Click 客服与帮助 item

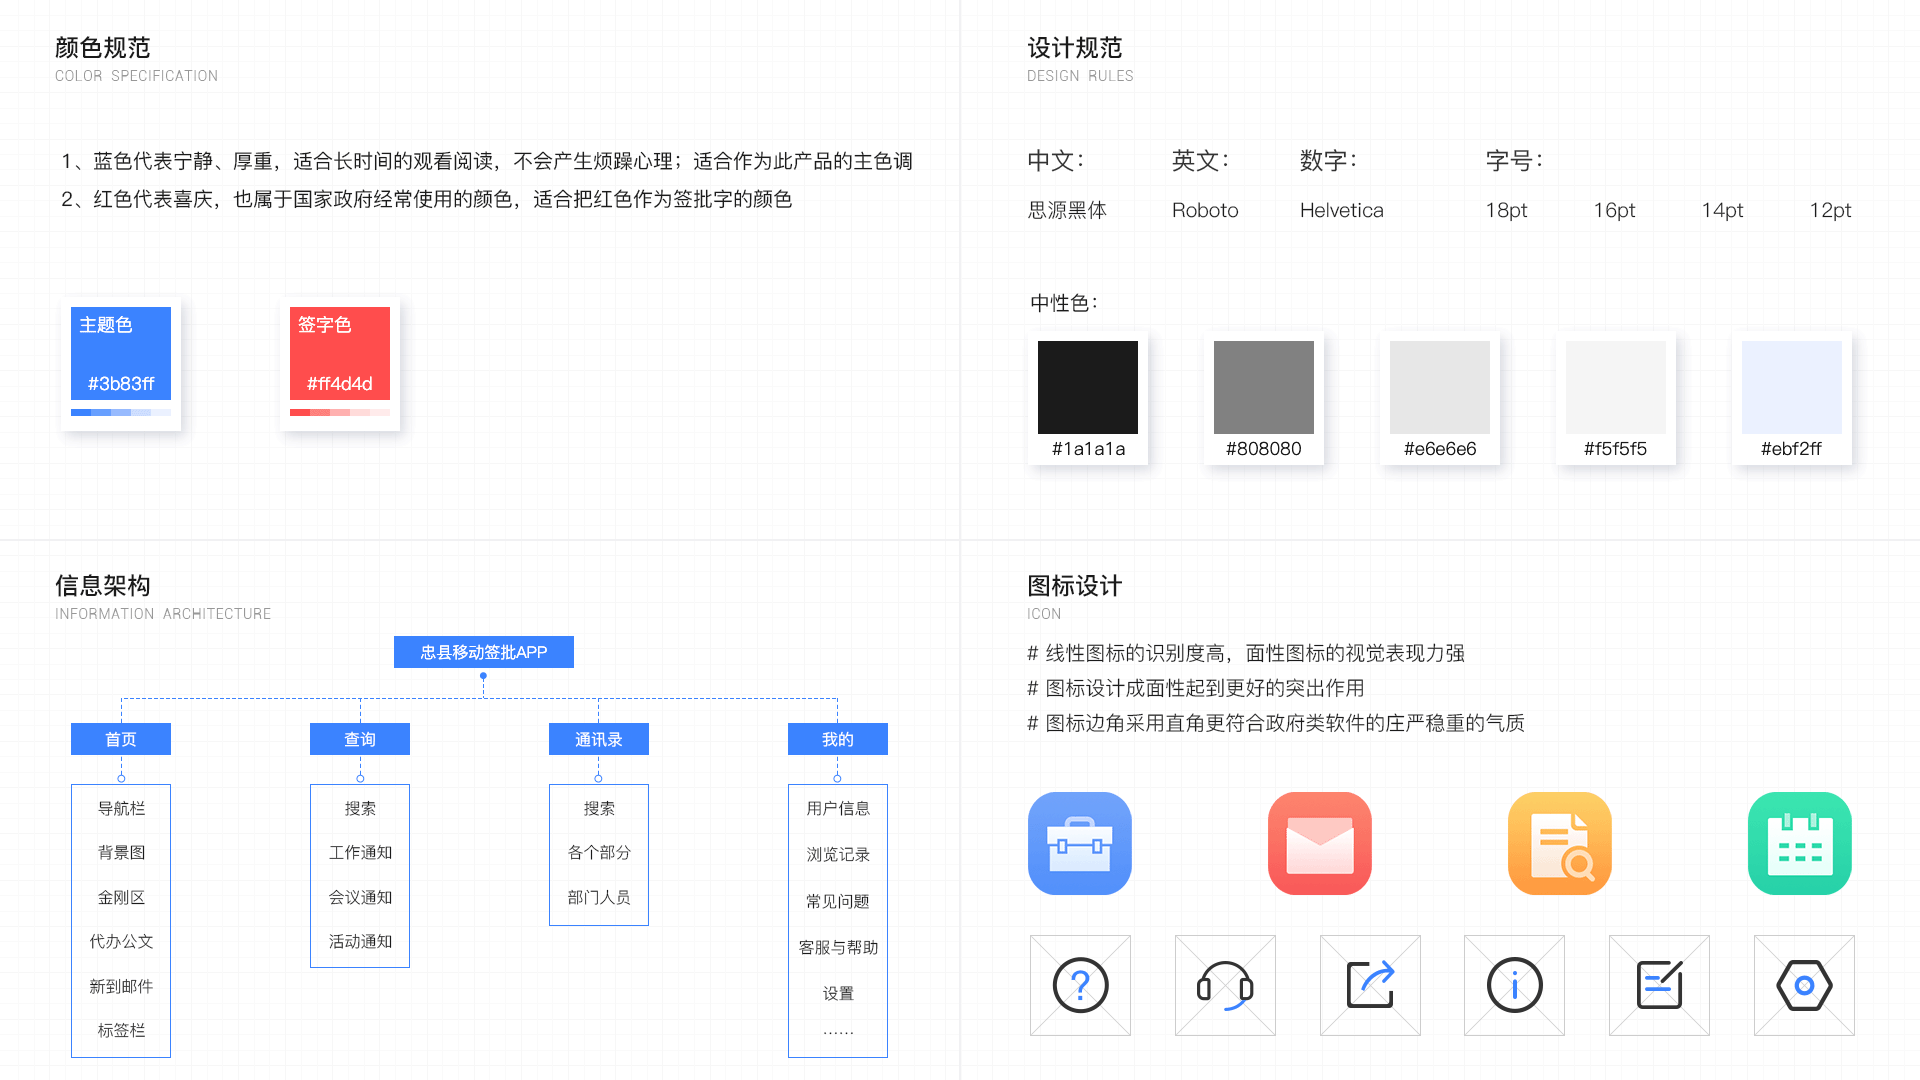[838, 947]
